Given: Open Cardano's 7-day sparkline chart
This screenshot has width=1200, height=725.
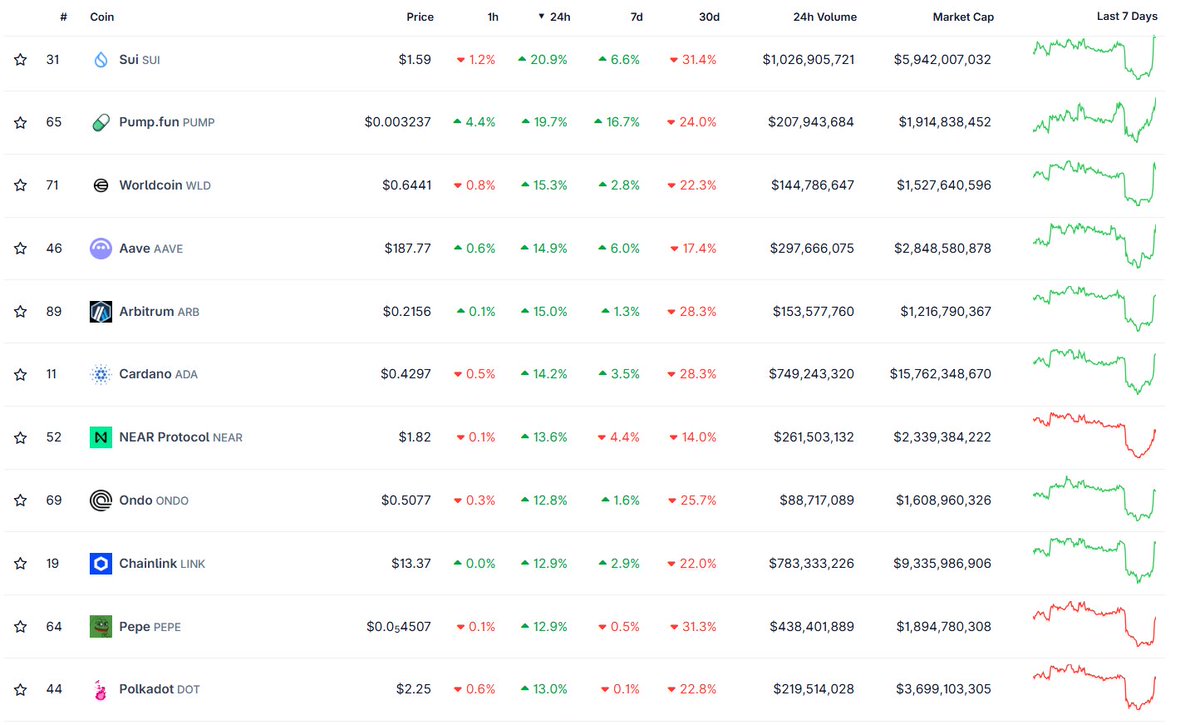Looking at the screenshot, I should coord(1095,372).
